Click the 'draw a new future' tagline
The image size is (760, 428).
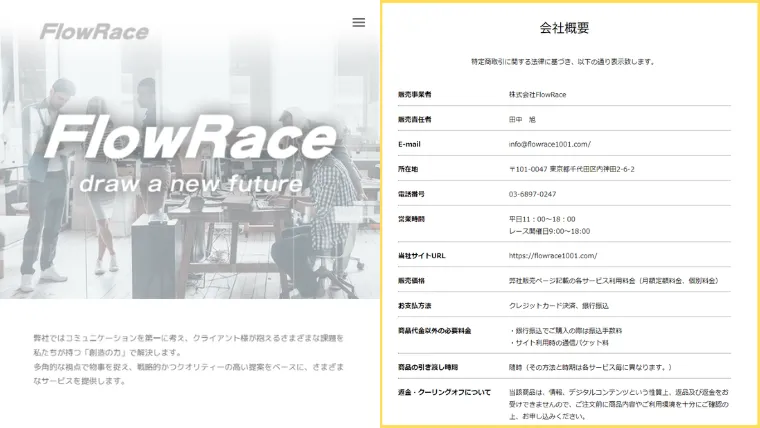[190, 184]
